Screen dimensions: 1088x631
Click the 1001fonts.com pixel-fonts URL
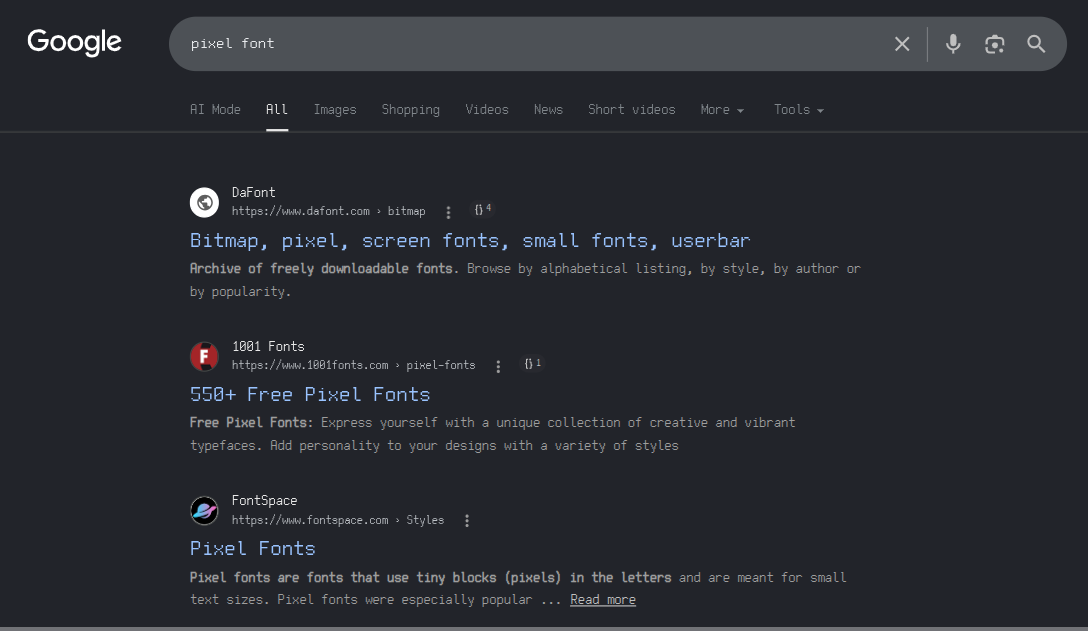pyautogui.click(x=353, y=365)
